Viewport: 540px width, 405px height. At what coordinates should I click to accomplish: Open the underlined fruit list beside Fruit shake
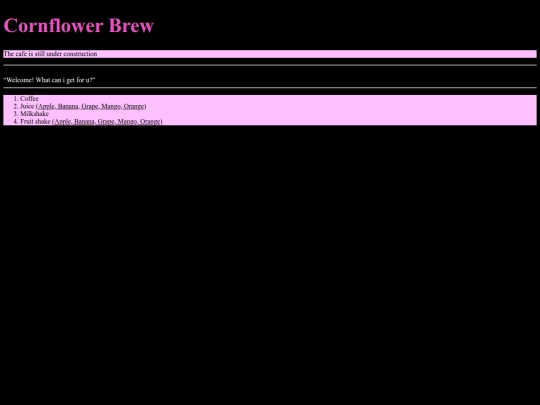point(107,121)
